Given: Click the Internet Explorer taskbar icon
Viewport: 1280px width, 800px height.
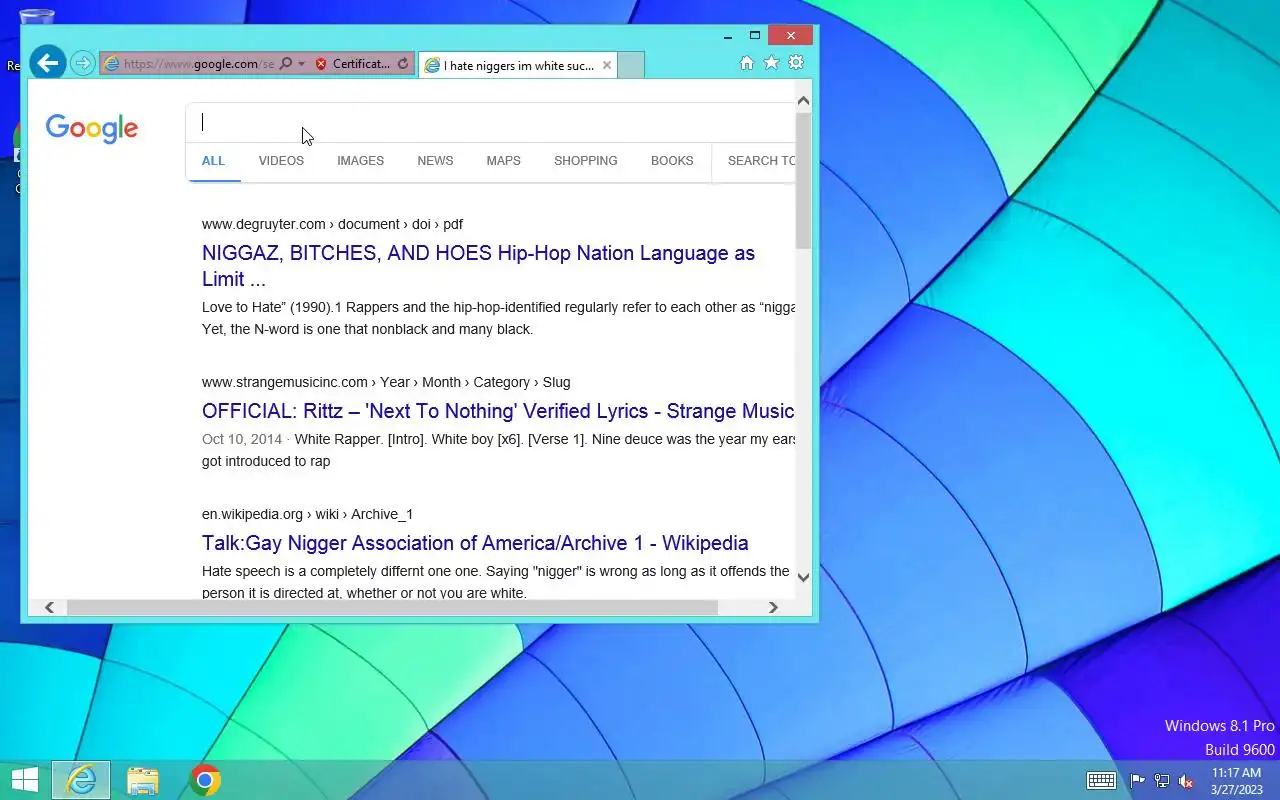Looking at the screenshot, I should tap(81, 780).
